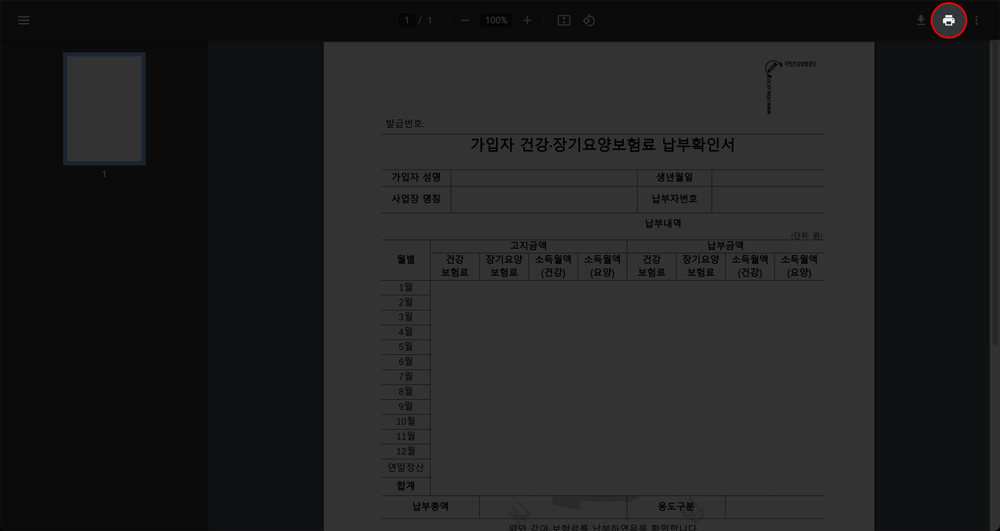Click the 생년월일 cell
1000x531 pixels.
point(675,178)
